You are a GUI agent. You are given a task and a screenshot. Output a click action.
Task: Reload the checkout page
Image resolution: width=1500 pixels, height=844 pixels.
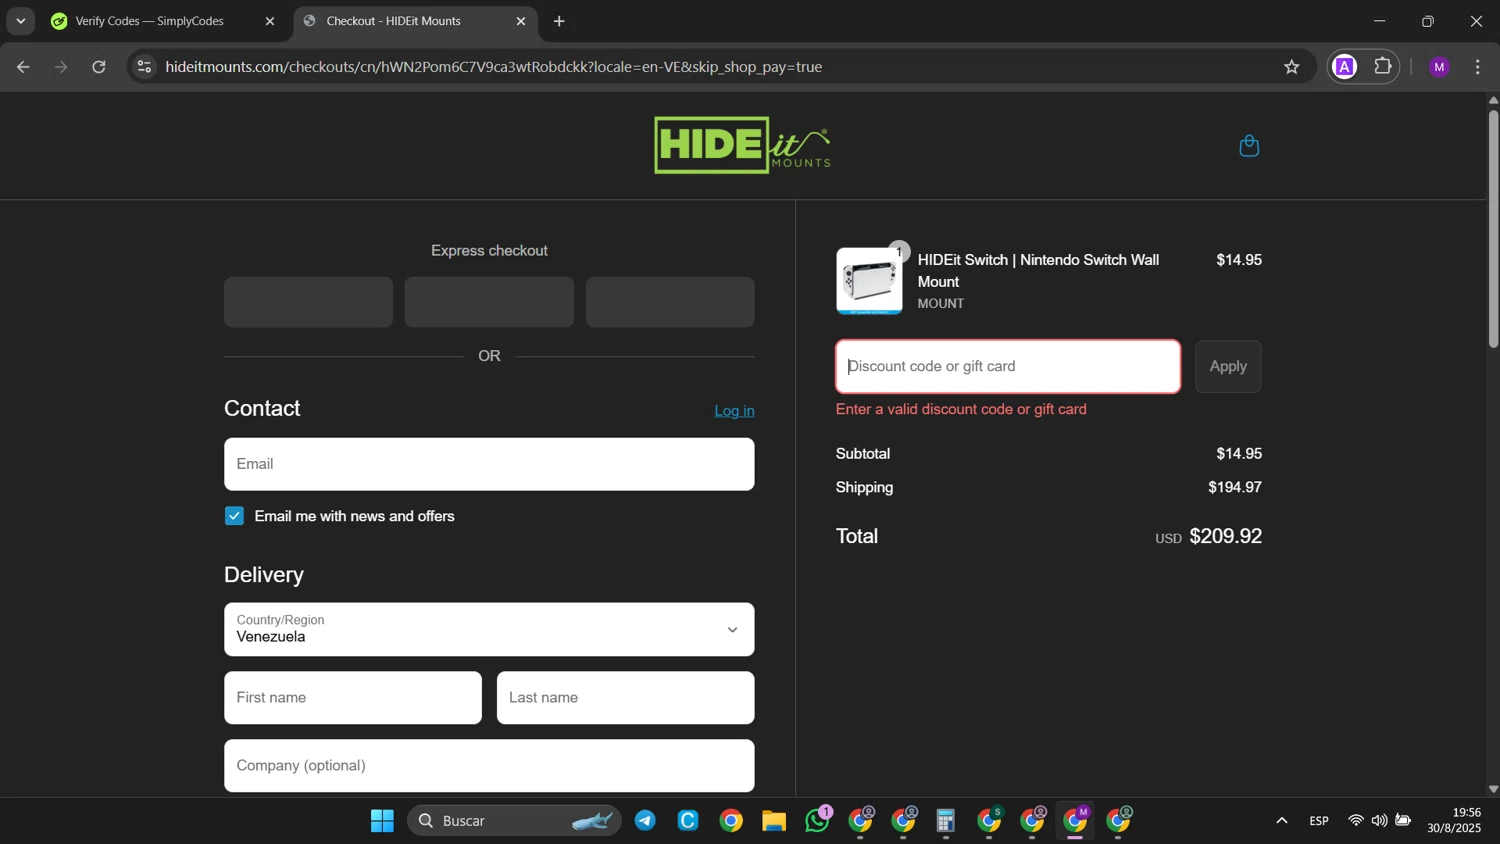coord(99,67)
